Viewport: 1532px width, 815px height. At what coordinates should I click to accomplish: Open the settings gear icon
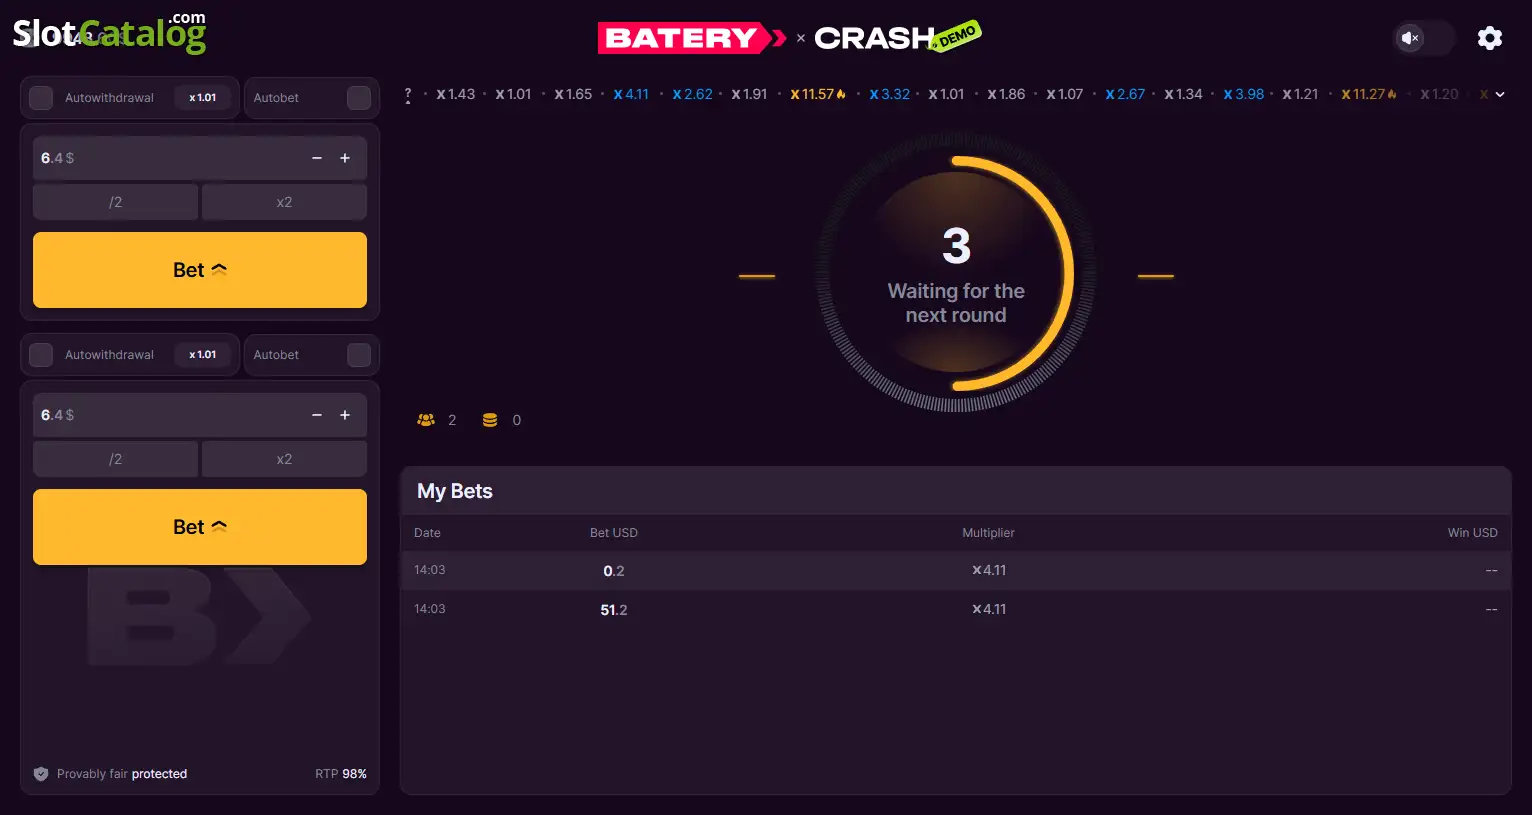[x=1489, y=38]
